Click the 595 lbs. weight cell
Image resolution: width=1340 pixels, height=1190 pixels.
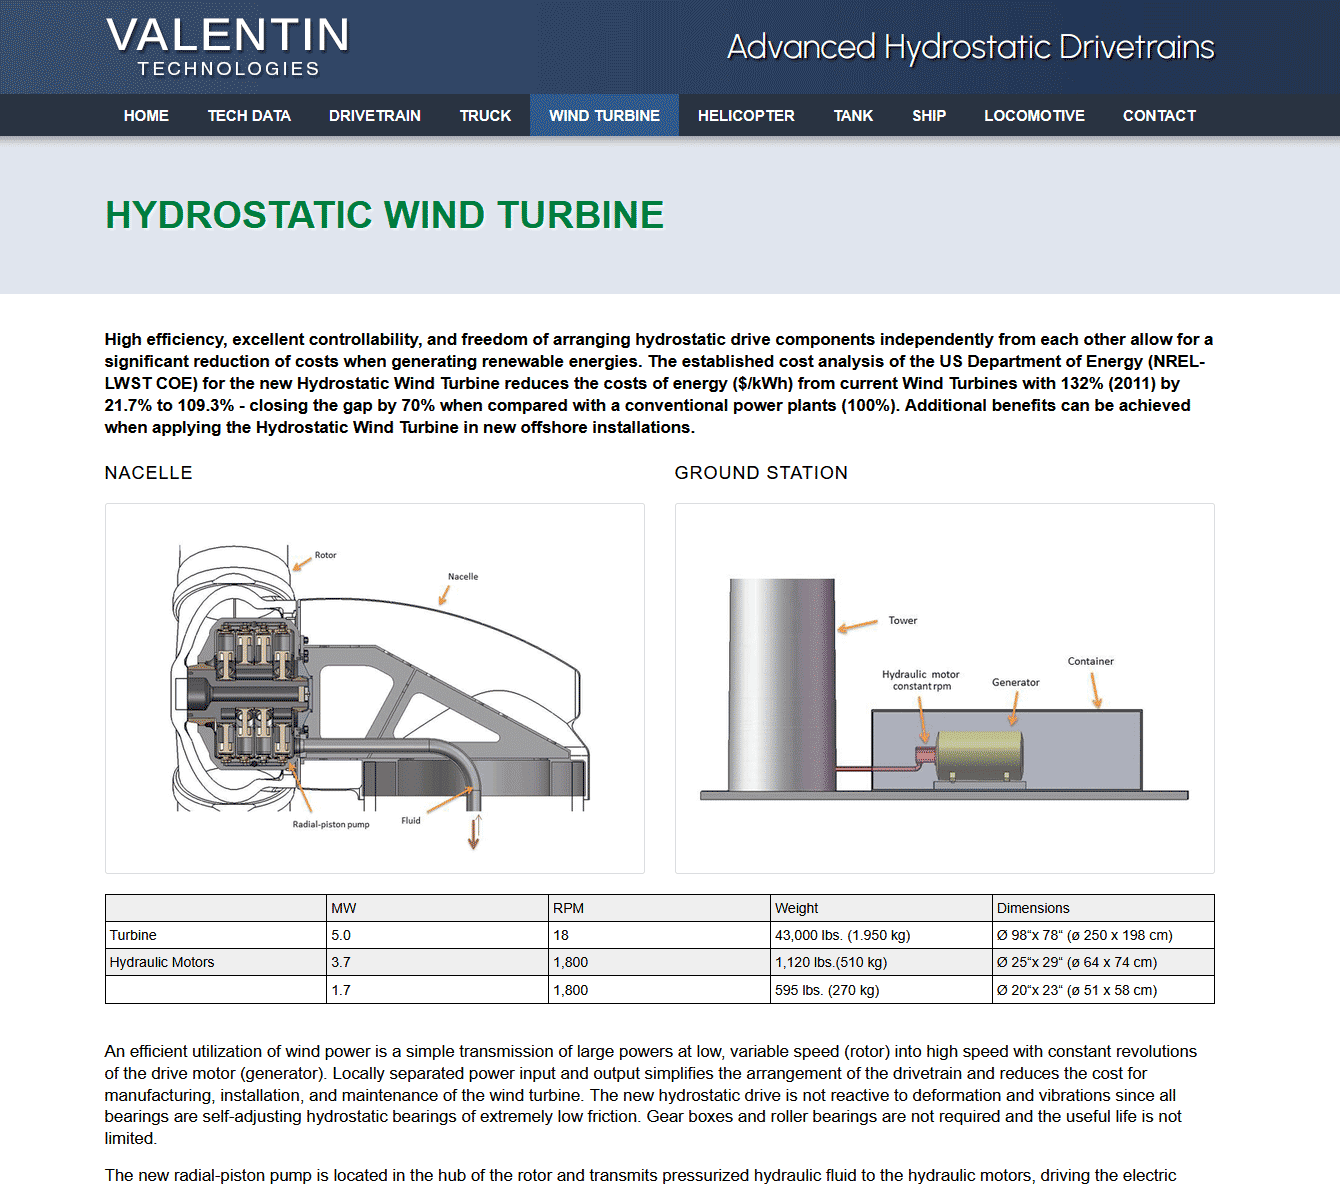click(x=882, y=990)
